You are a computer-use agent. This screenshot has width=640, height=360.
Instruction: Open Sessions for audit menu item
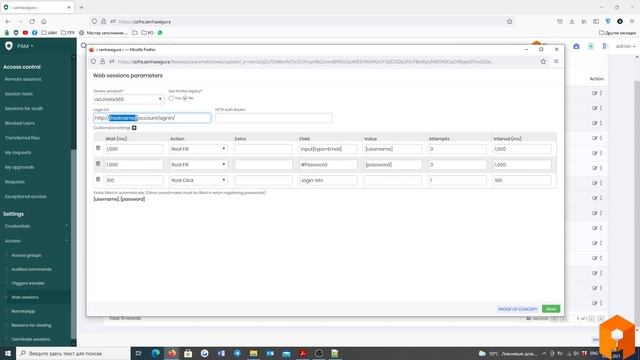tap(24, 109)
